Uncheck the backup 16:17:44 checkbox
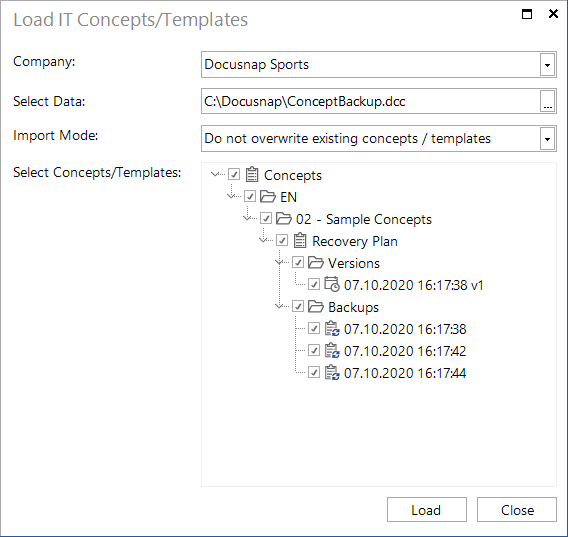The width and height of the screenshot is (568, 537). (x=314, y=372)
